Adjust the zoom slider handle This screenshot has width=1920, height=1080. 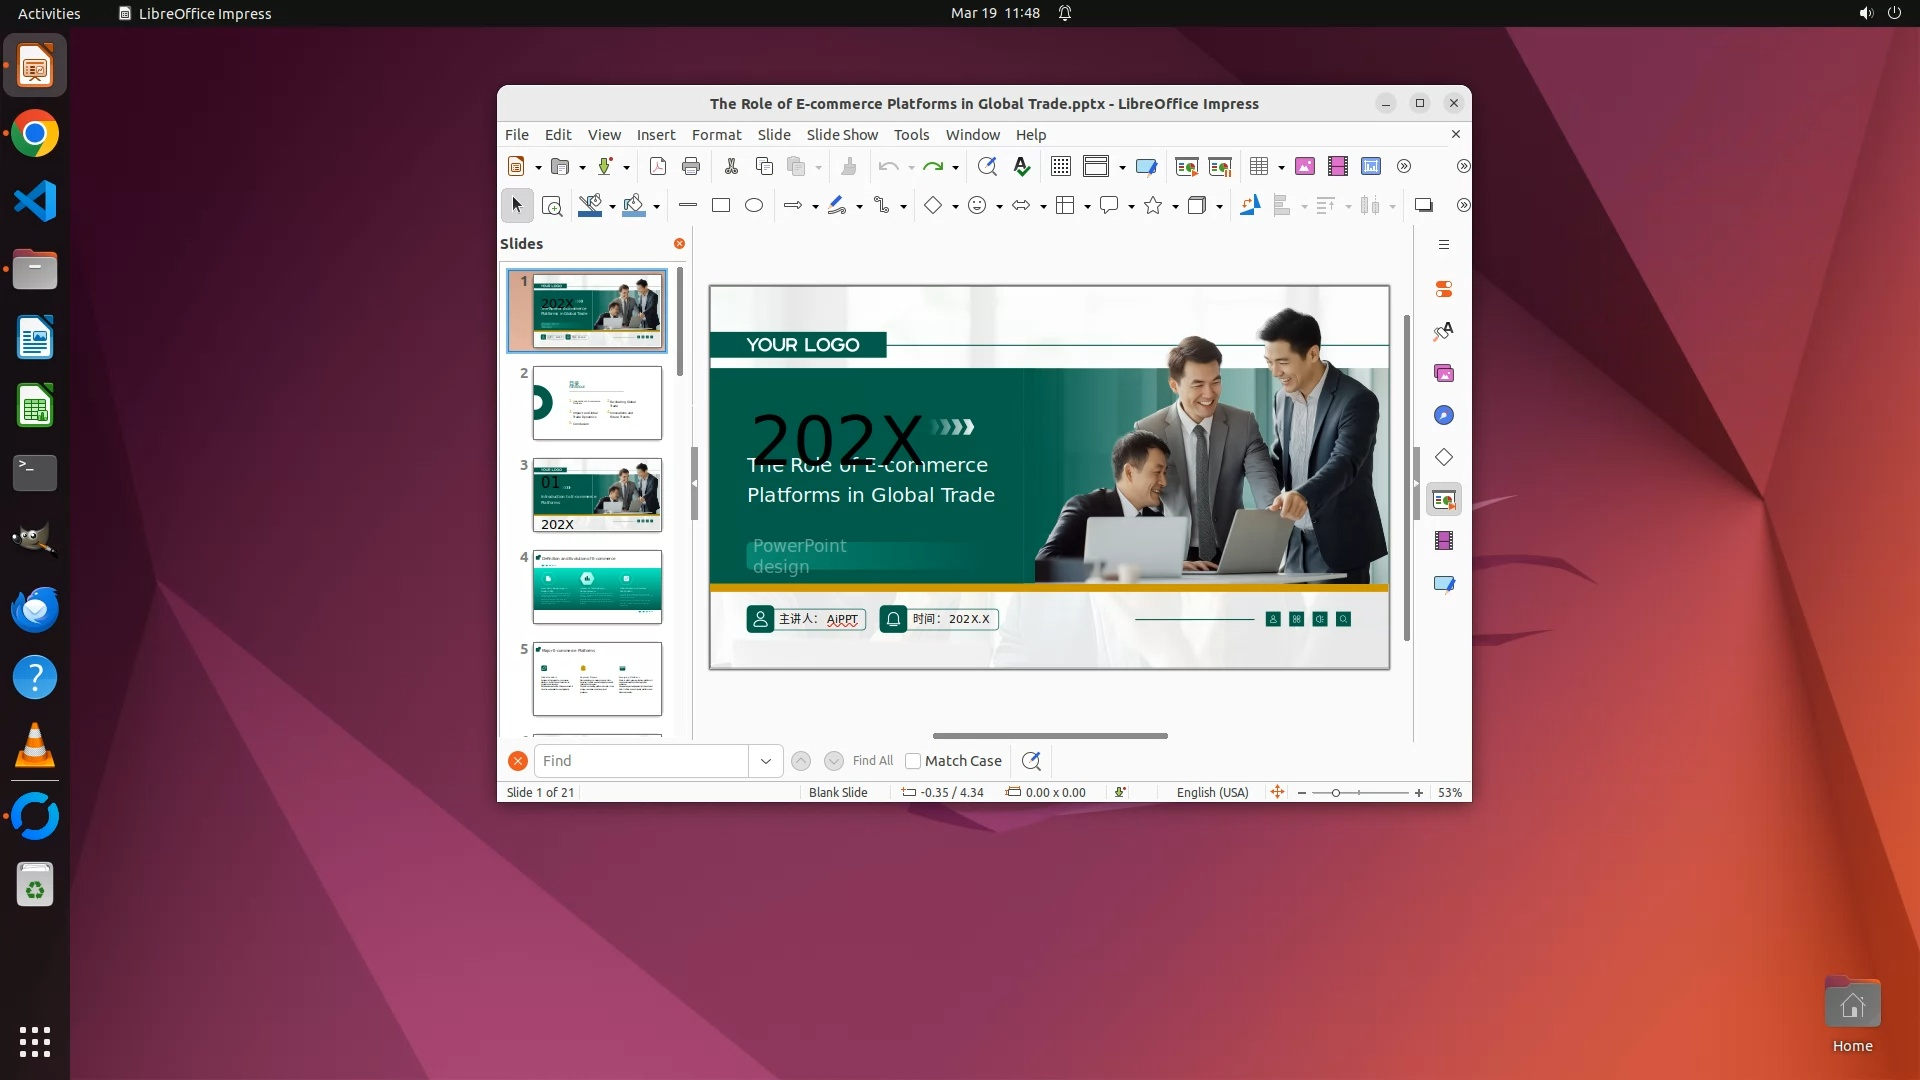coord(1335,792)
